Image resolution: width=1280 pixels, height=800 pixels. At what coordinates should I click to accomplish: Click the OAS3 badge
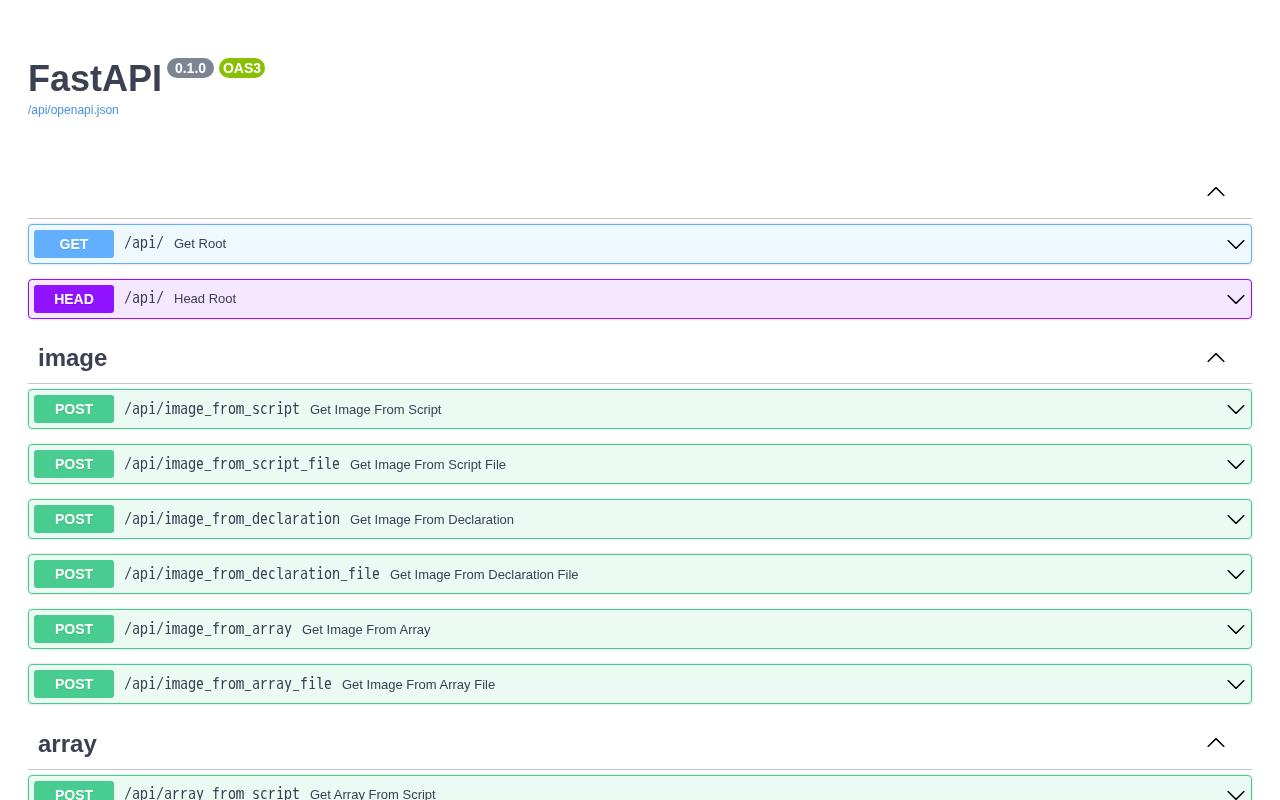242,68
